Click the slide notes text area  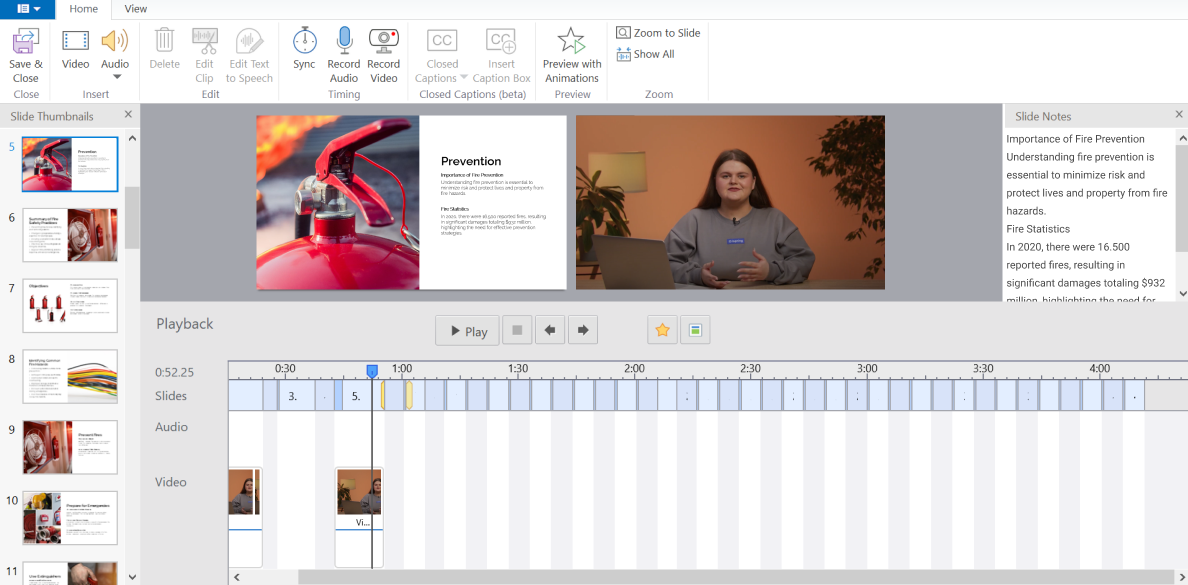pyautogui.click(x=1089, y=216)
